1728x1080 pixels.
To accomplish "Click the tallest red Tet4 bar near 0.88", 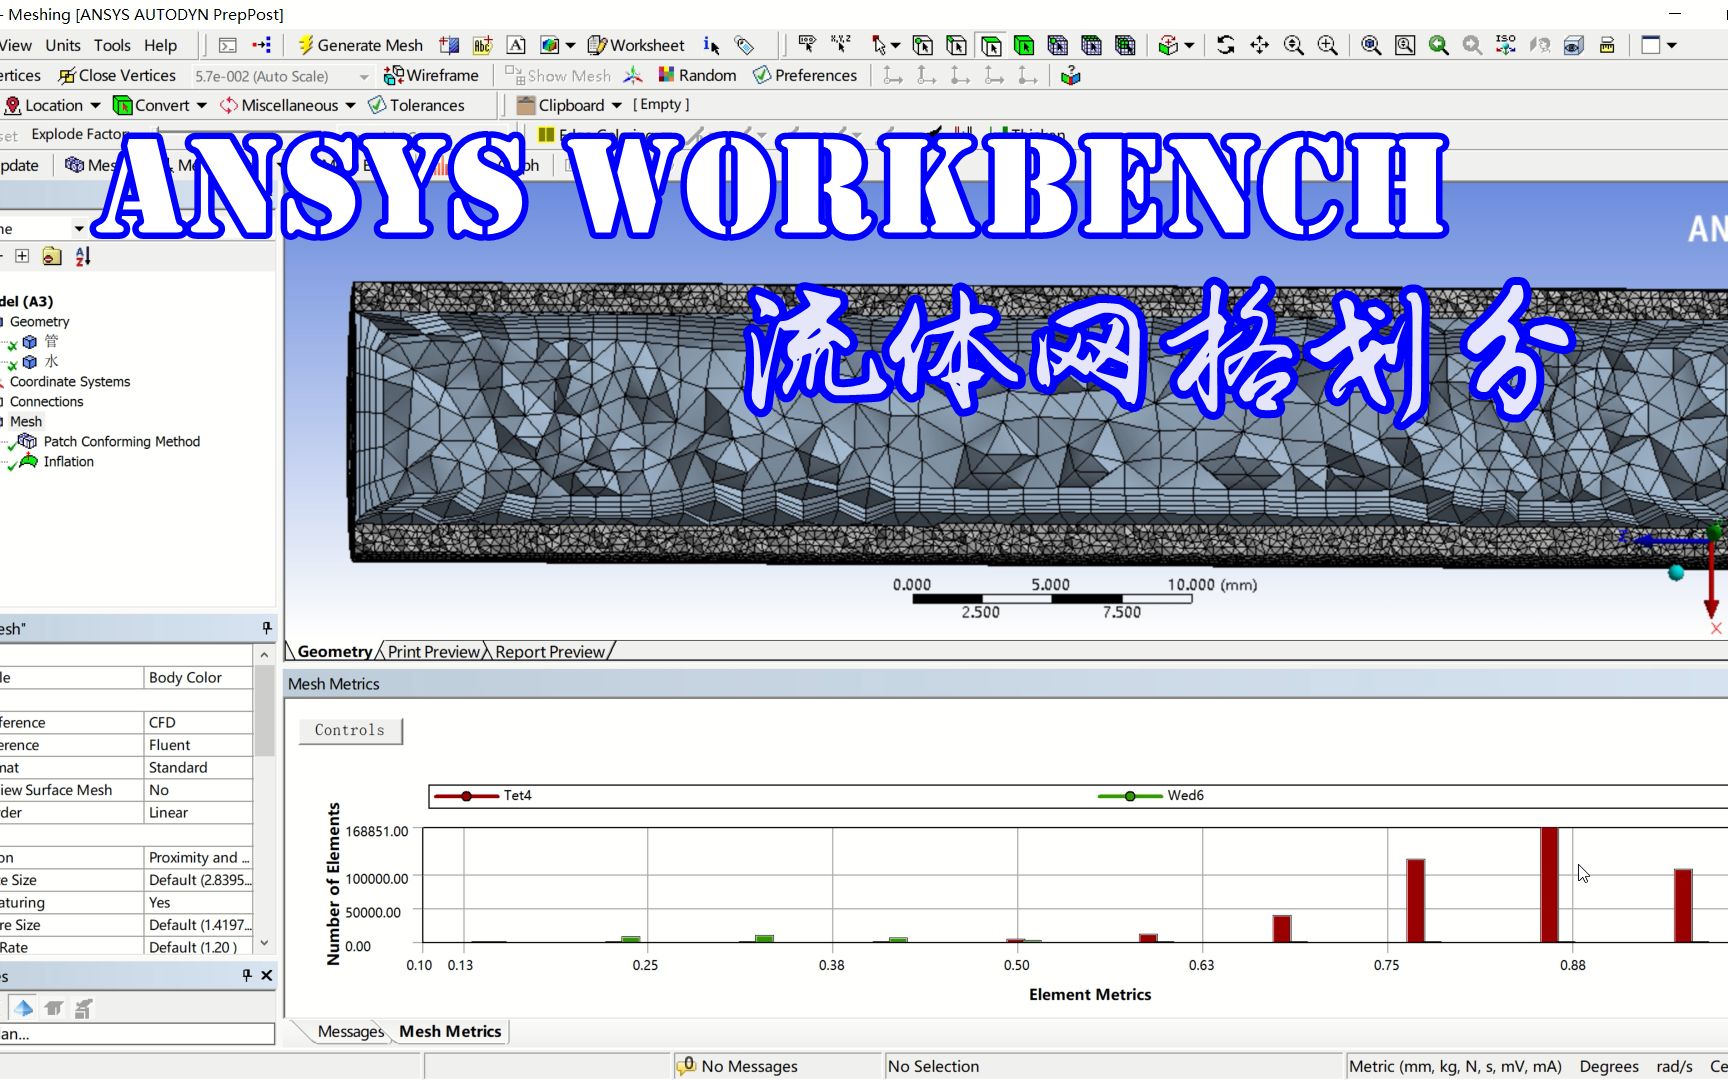I will point(1549,885).
